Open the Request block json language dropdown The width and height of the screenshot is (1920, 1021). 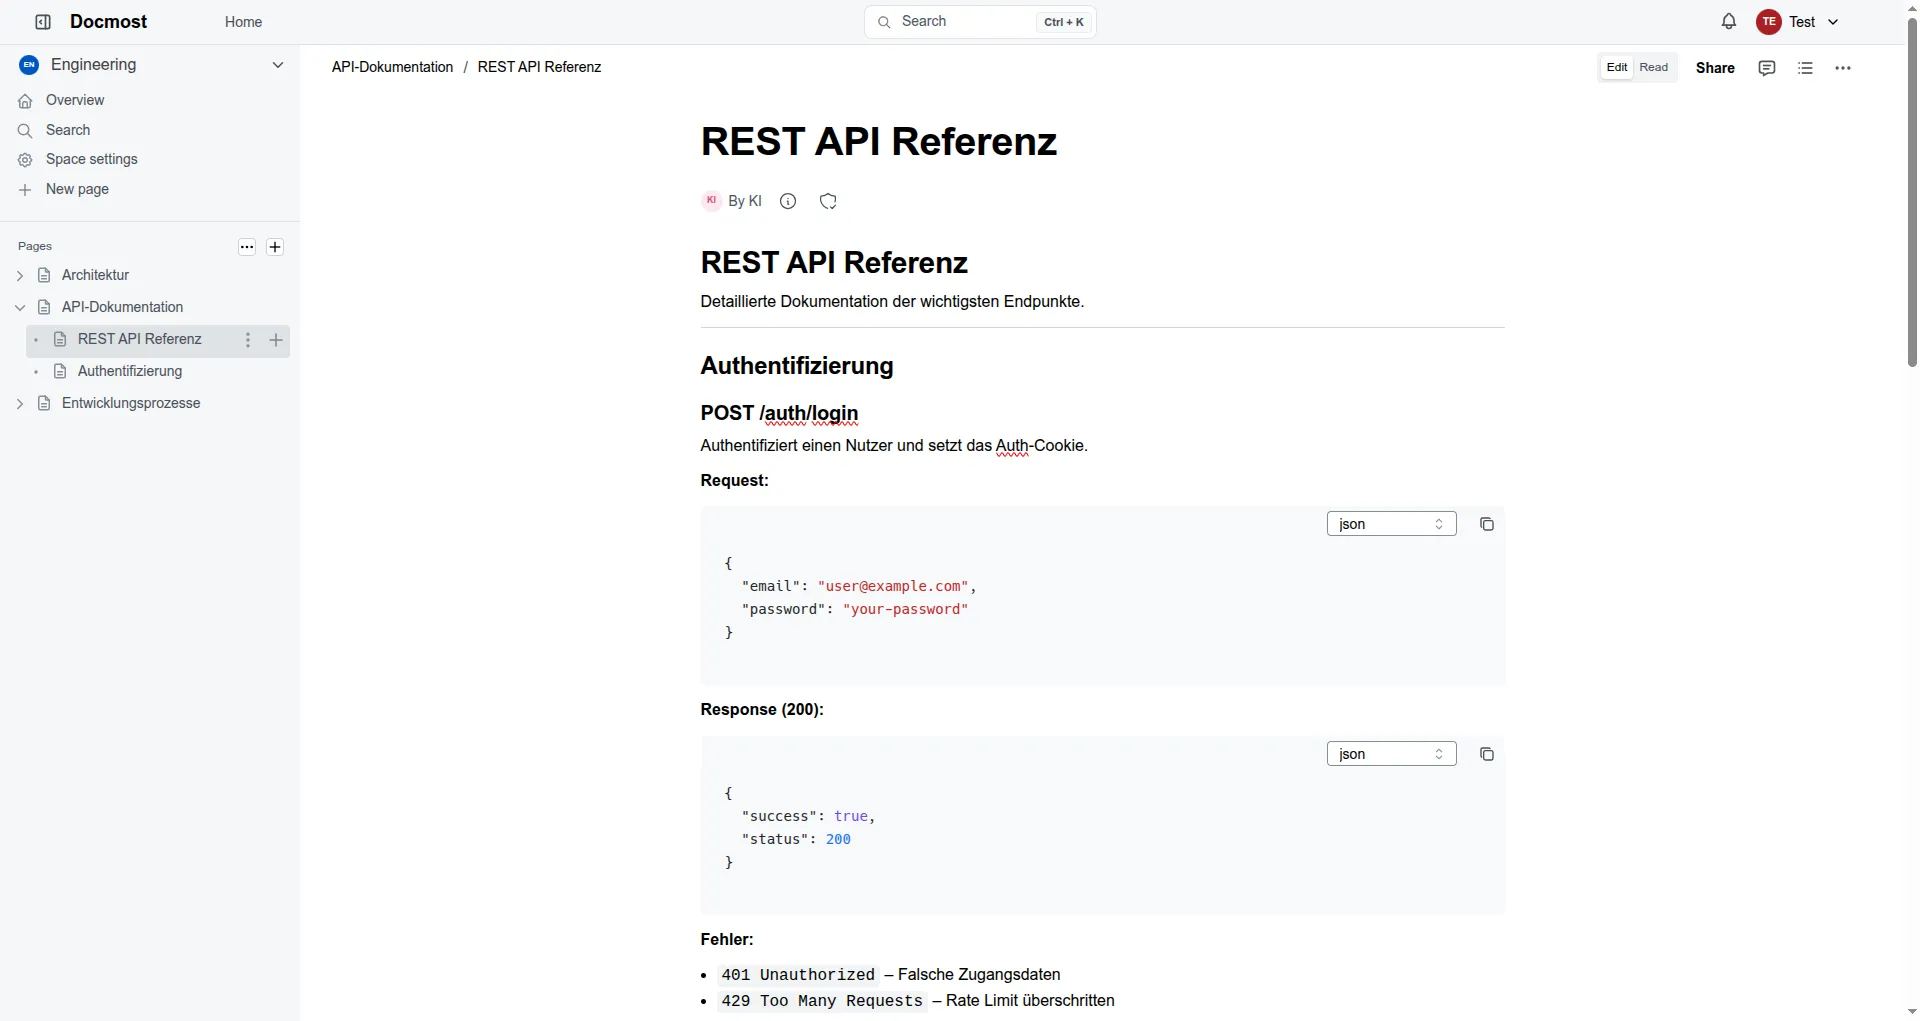tap(1391, 524)
